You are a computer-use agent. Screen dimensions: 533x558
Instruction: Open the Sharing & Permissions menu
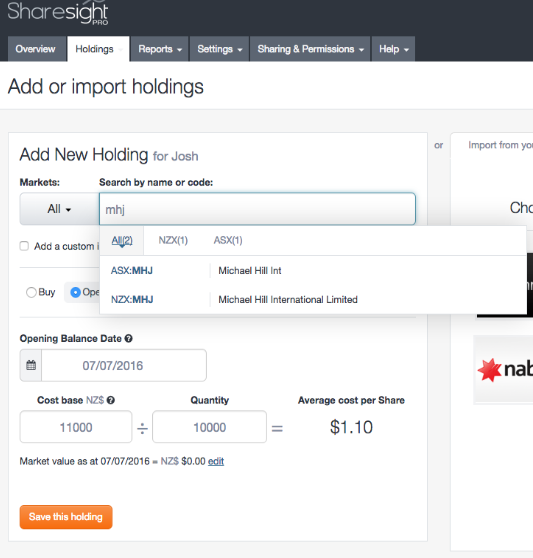coord(310,49)
